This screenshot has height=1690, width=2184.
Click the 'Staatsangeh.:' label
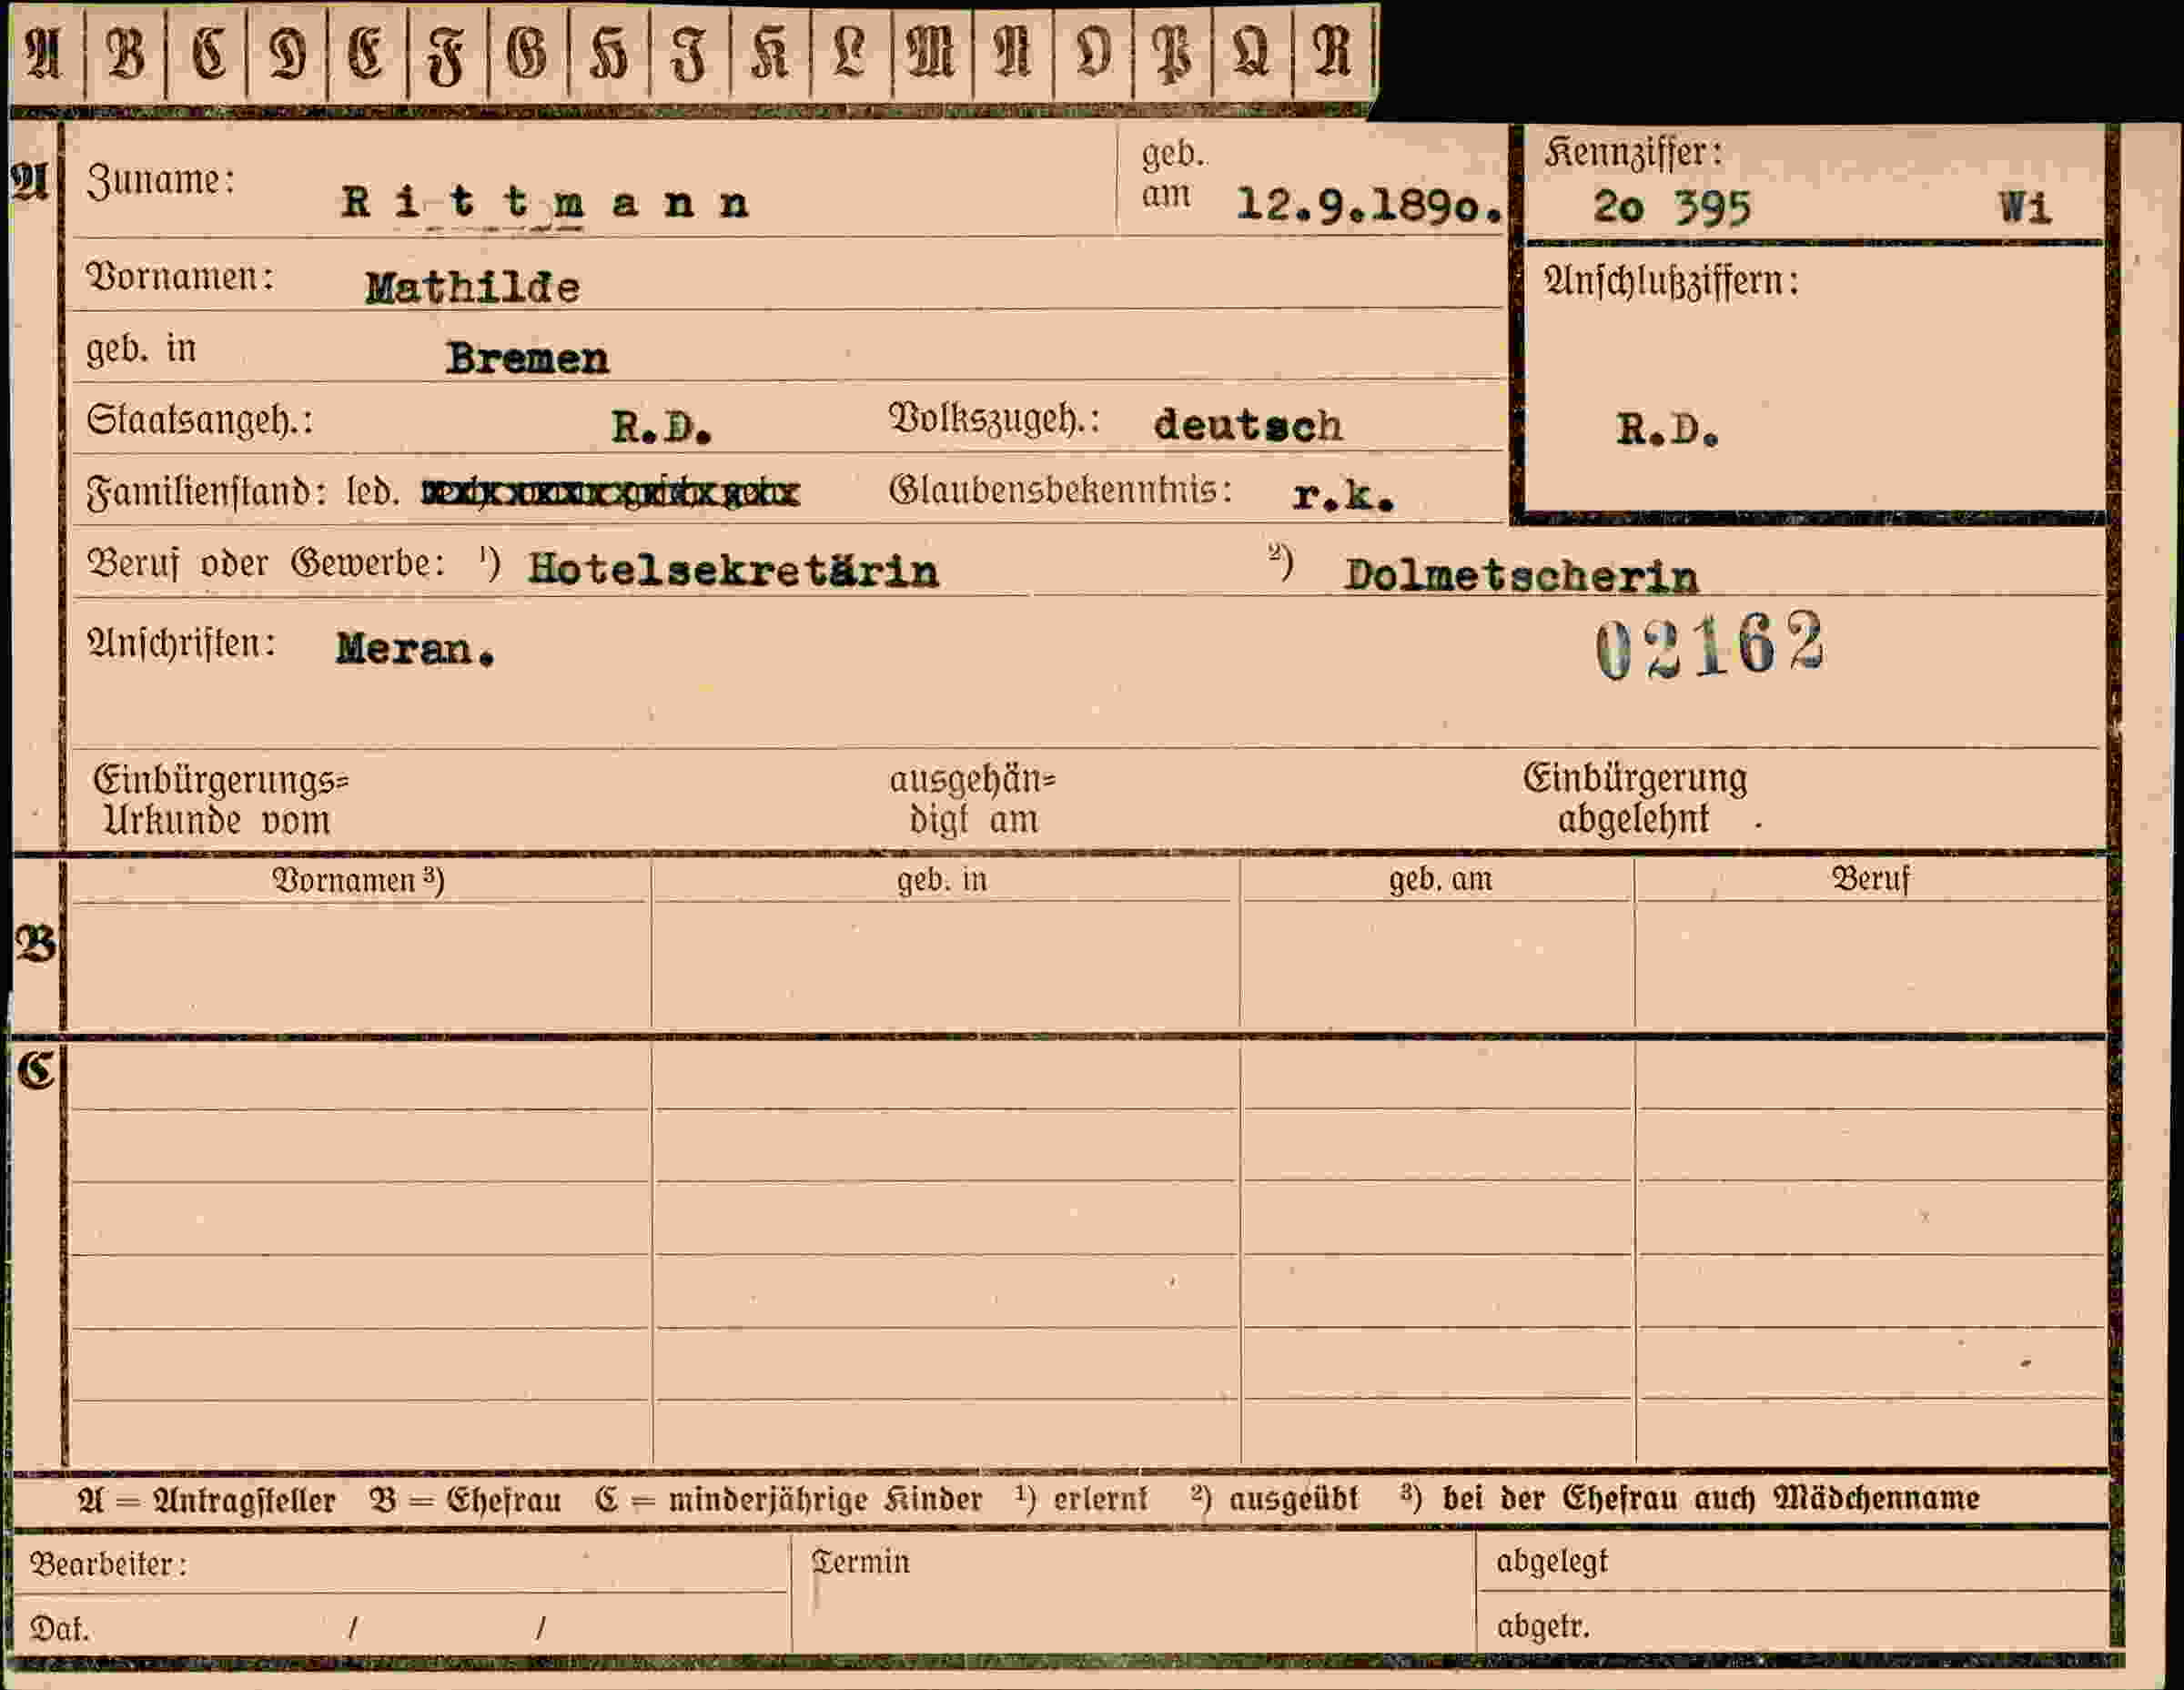(200, 420)
